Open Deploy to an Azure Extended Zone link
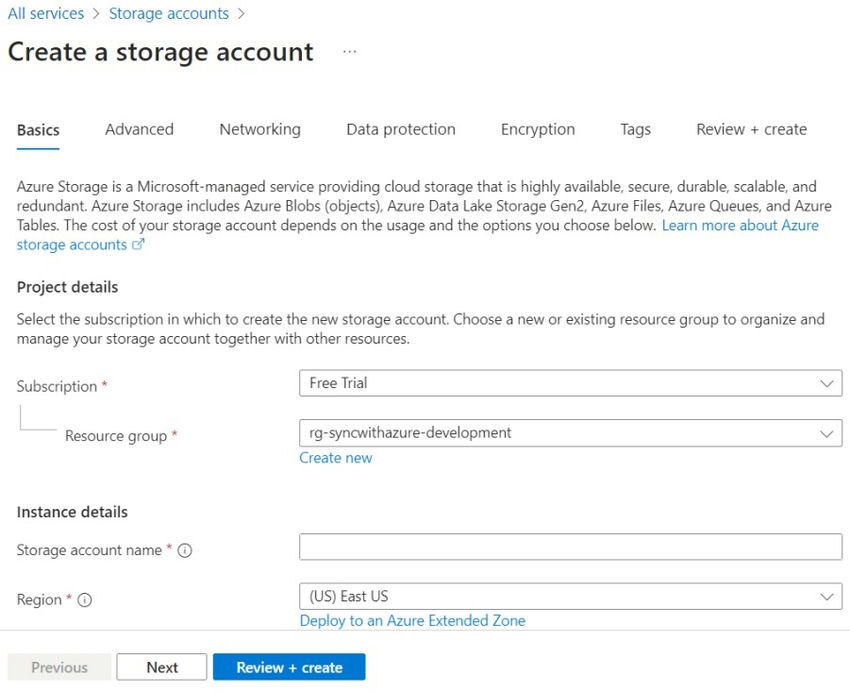This screenshot has width=850, height=692. pyautogui.click(x=412, y=620)
